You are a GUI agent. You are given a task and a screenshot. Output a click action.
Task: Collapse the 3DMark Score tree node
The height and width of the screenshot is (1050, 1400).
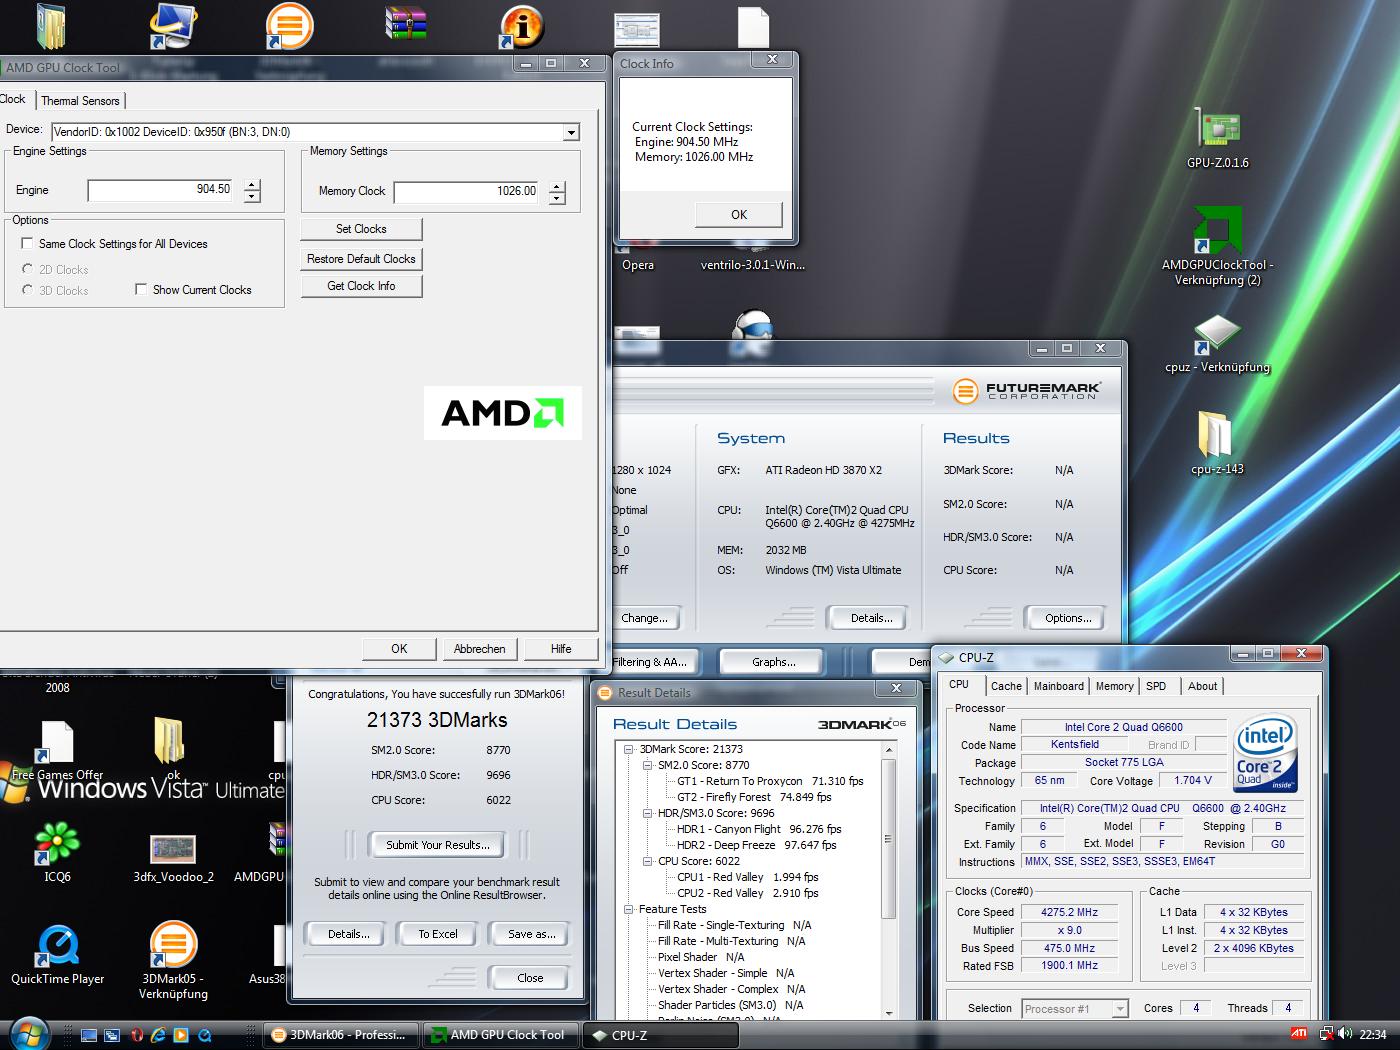pyautogui.click(x=628, y=749)
